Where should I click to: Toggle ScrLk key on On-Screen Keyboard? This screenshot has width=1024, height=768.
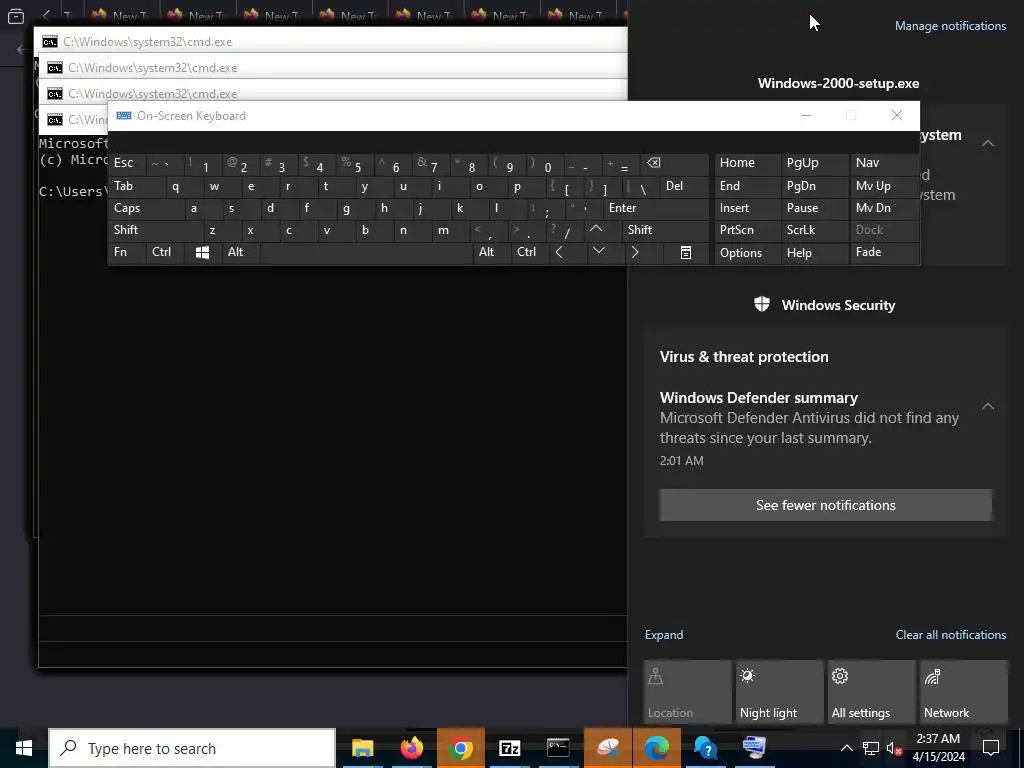coord(814,230)
